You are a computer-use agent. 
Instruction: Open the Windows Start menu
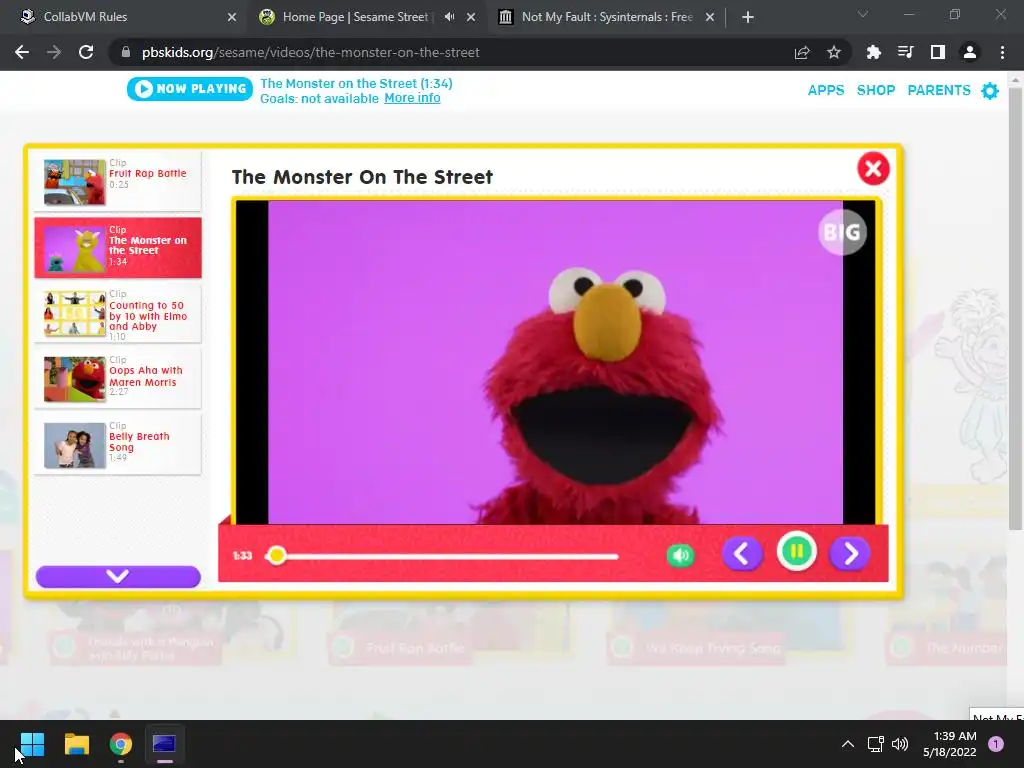(32, 744)
